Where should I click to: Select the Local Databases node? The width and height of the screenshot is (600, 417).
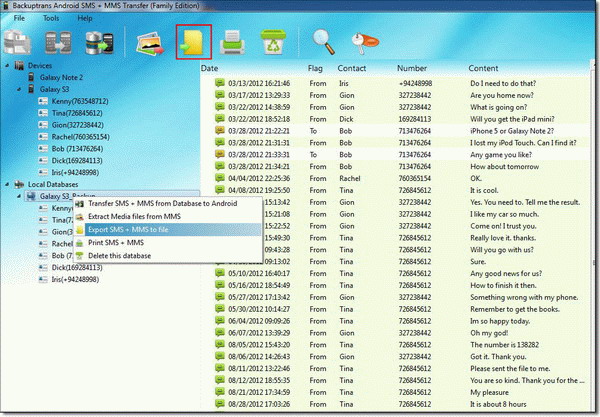[x=53, y=184]
